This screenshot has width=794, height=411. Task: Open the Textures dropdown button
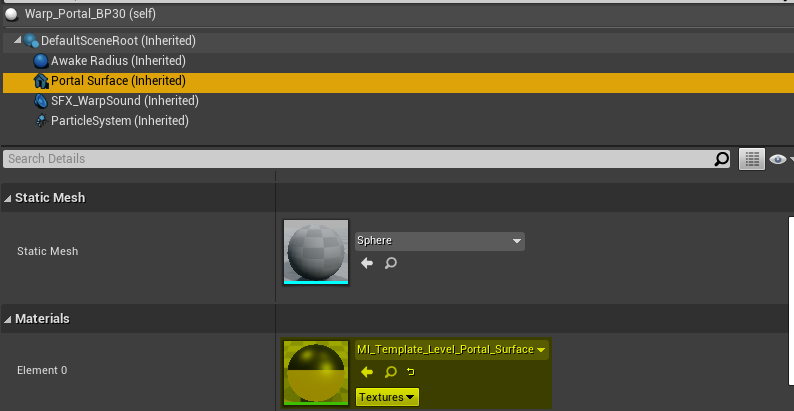pos(387,397)
